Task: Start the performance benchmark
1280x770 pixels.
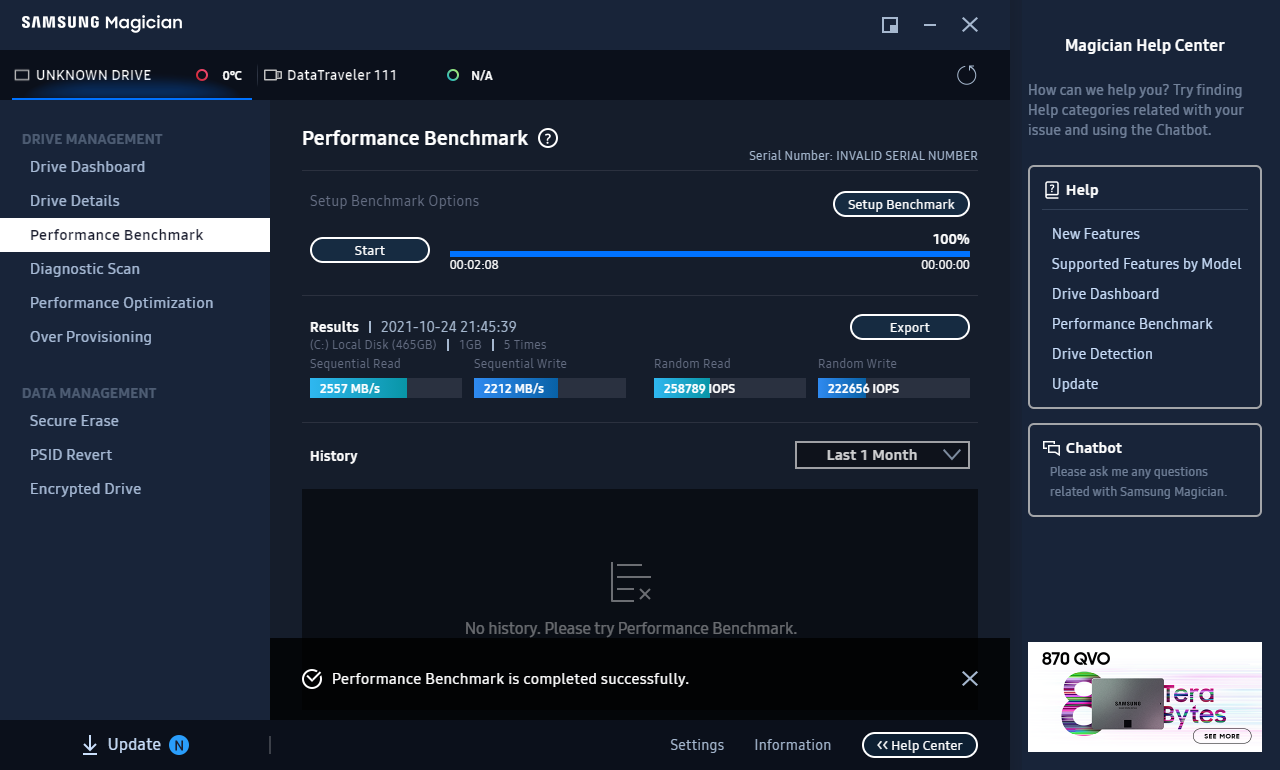Action: coord(370,250)
